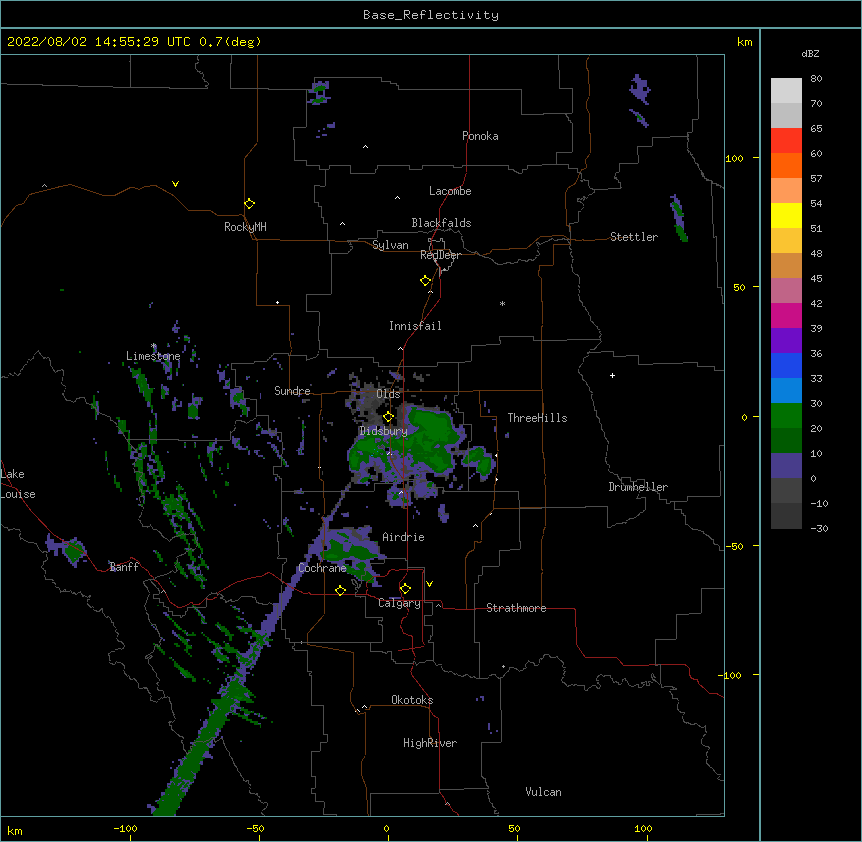The image size is (862, 842).
Task: Select the light gray 70–80 dBZ band
Action: (x=786, y=91)
